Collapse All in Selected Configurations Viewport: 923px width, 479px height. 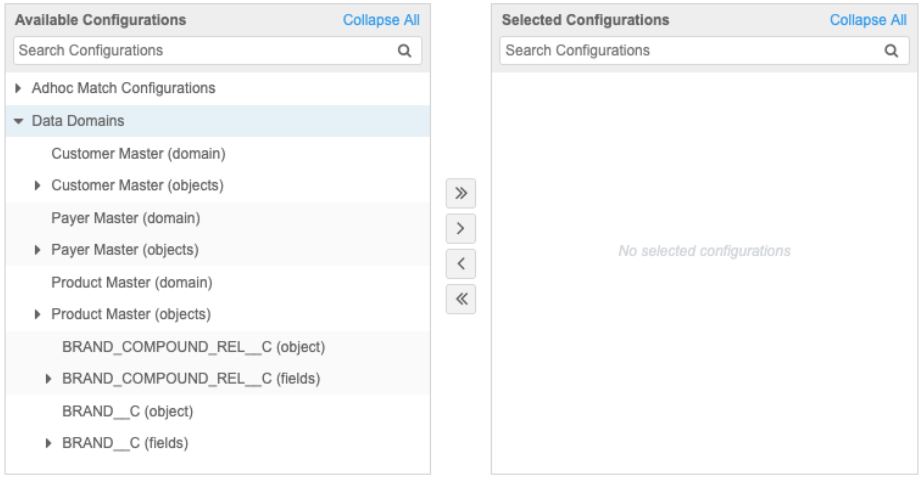868,20
